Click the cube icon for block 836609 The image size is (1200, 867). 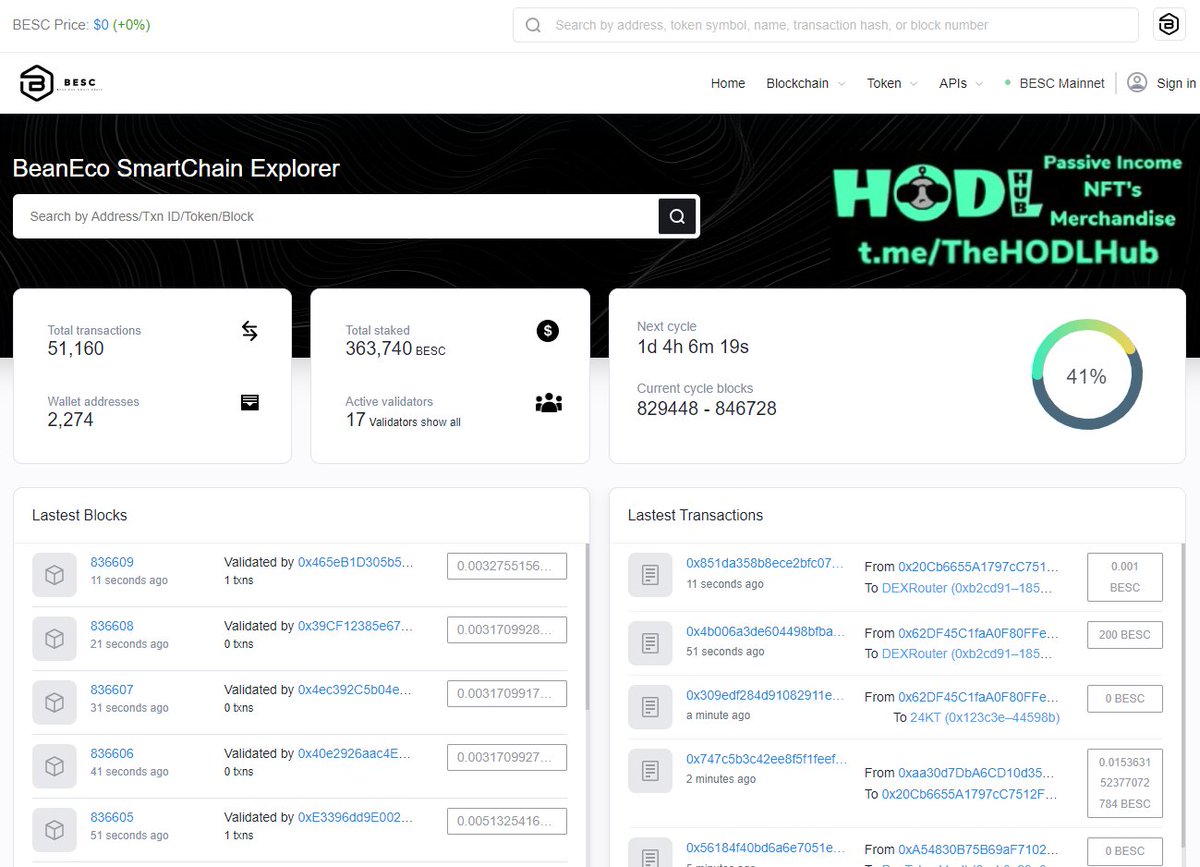(x=55, y=575)
